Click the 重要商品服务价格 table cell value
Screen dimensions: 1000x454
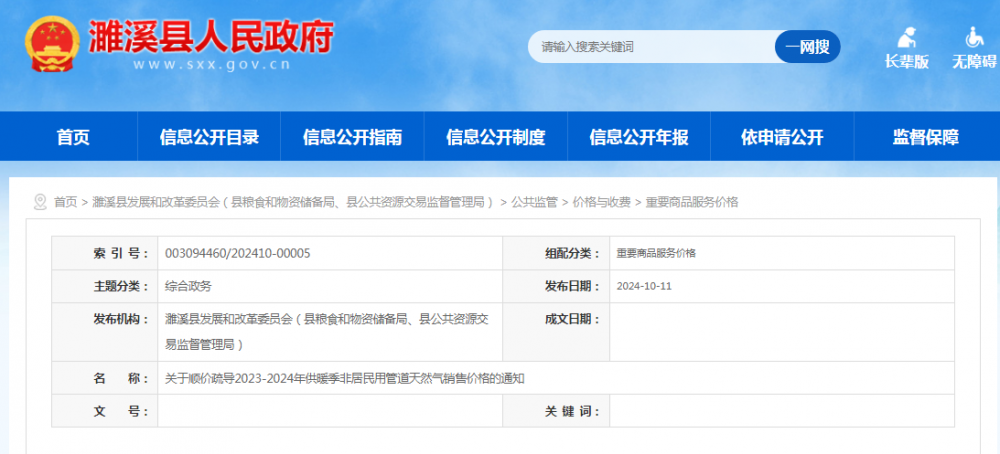(x=656, y=253)
